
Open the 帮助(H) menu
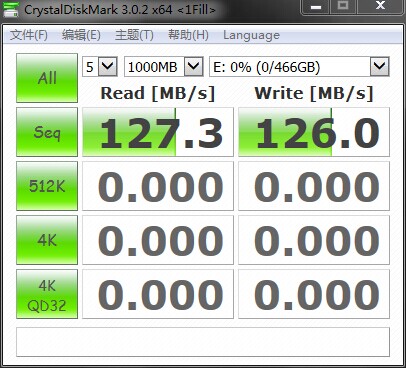(x=188, y=35)
